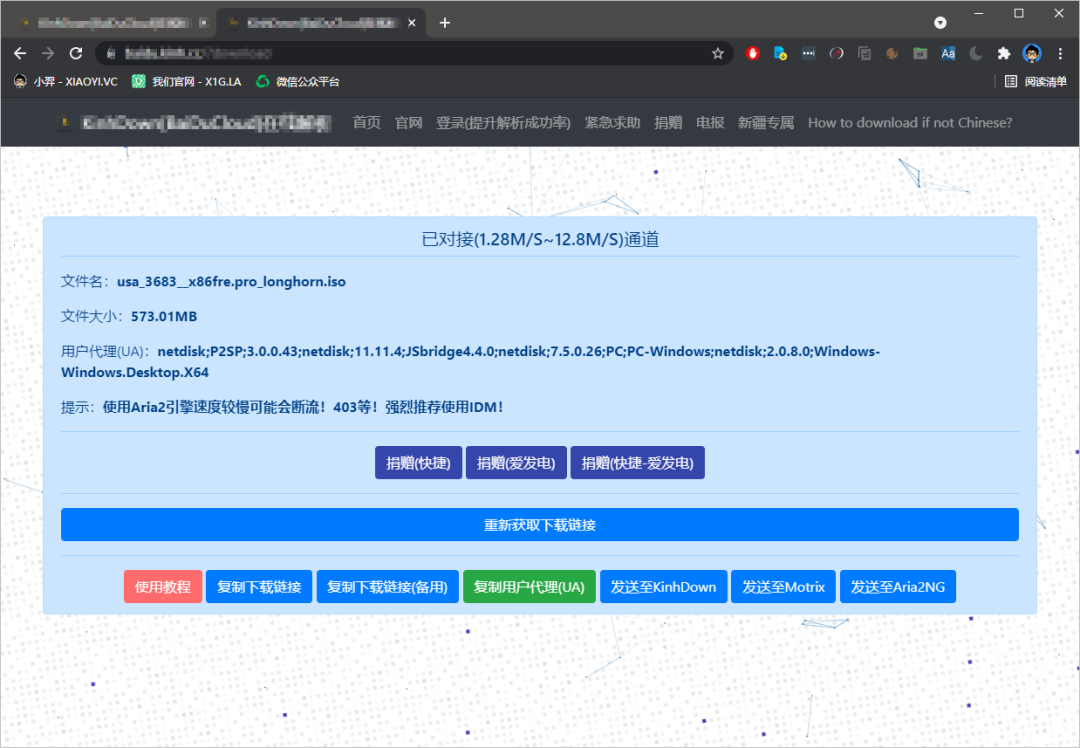Open the 登录(提升解析成功率) nav link
This screenshot has height=748, width=1080.
tap(503, 123)
